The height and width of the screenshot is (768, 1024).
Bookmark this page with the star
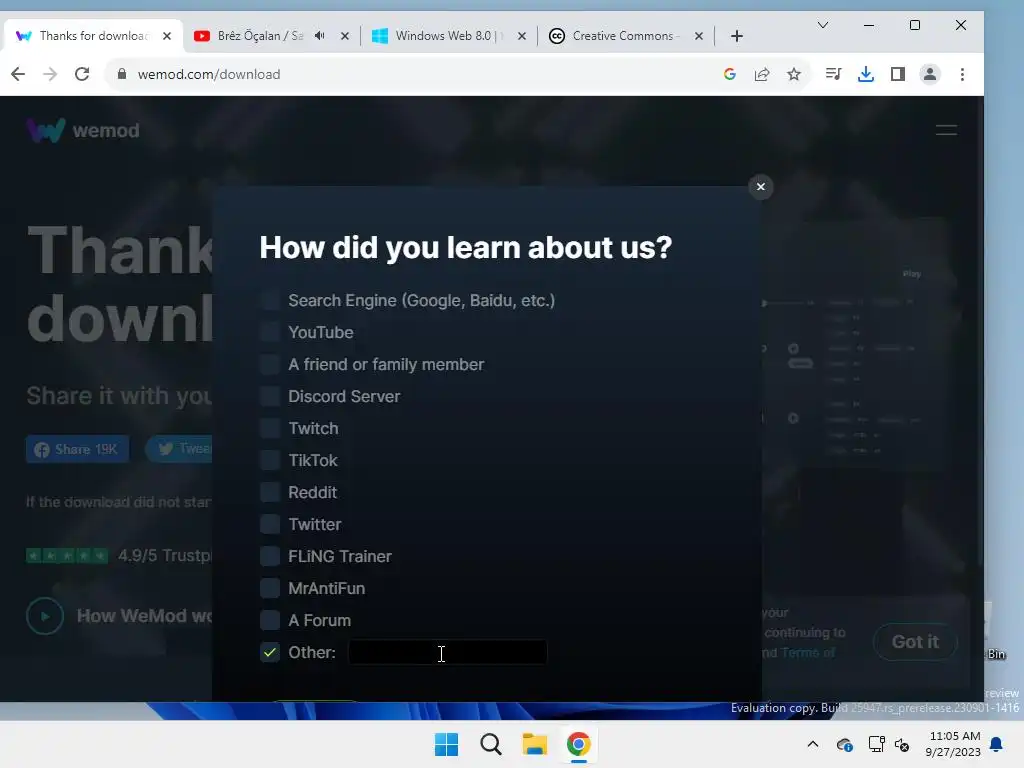(x=793, y=74)
